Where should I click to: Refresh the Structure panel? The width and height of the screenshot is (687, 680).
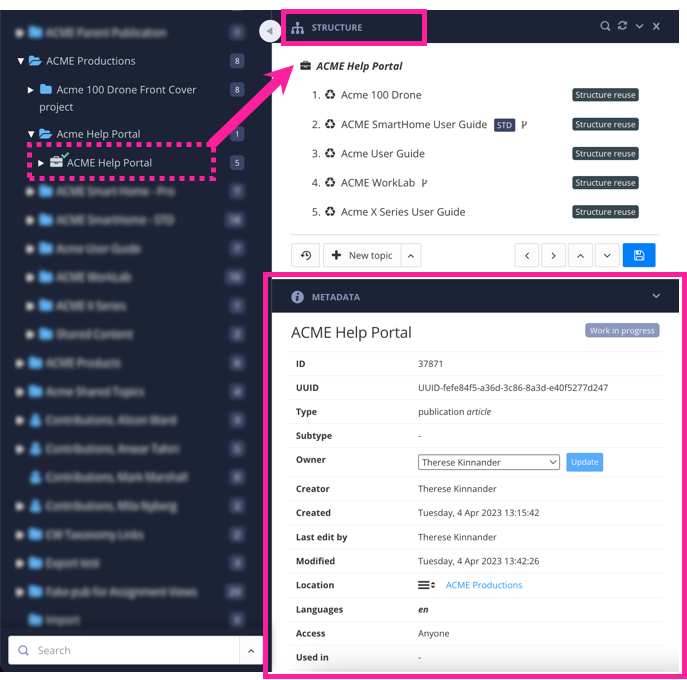tap(623, 26)
